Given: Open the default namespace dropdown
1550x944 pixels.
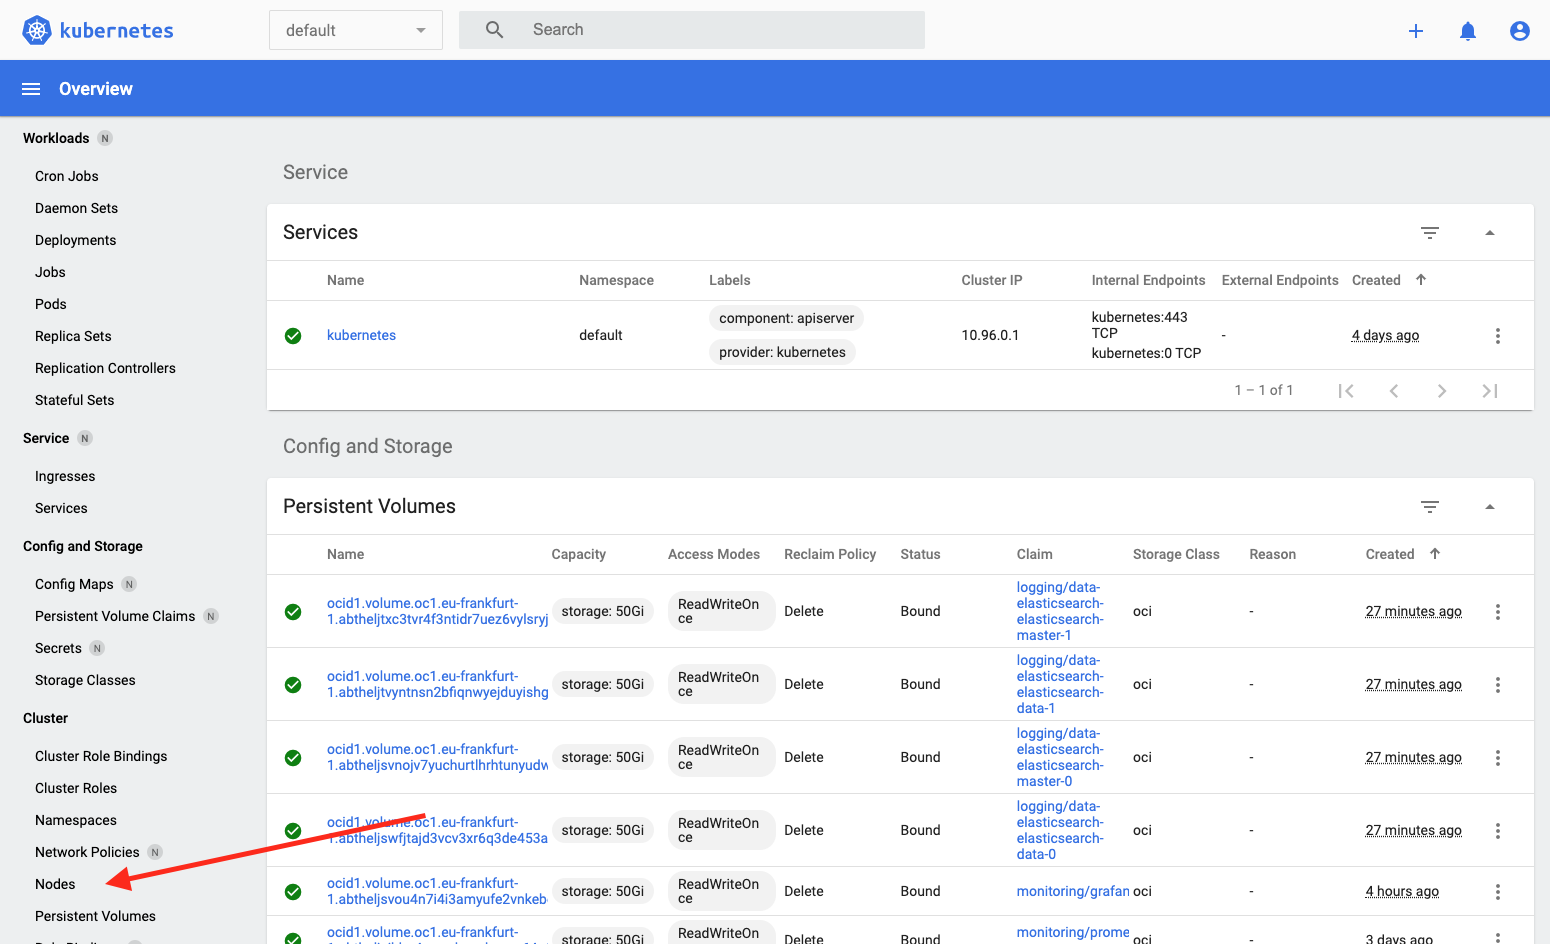Looking at the screenshot, I should [356, 30].
